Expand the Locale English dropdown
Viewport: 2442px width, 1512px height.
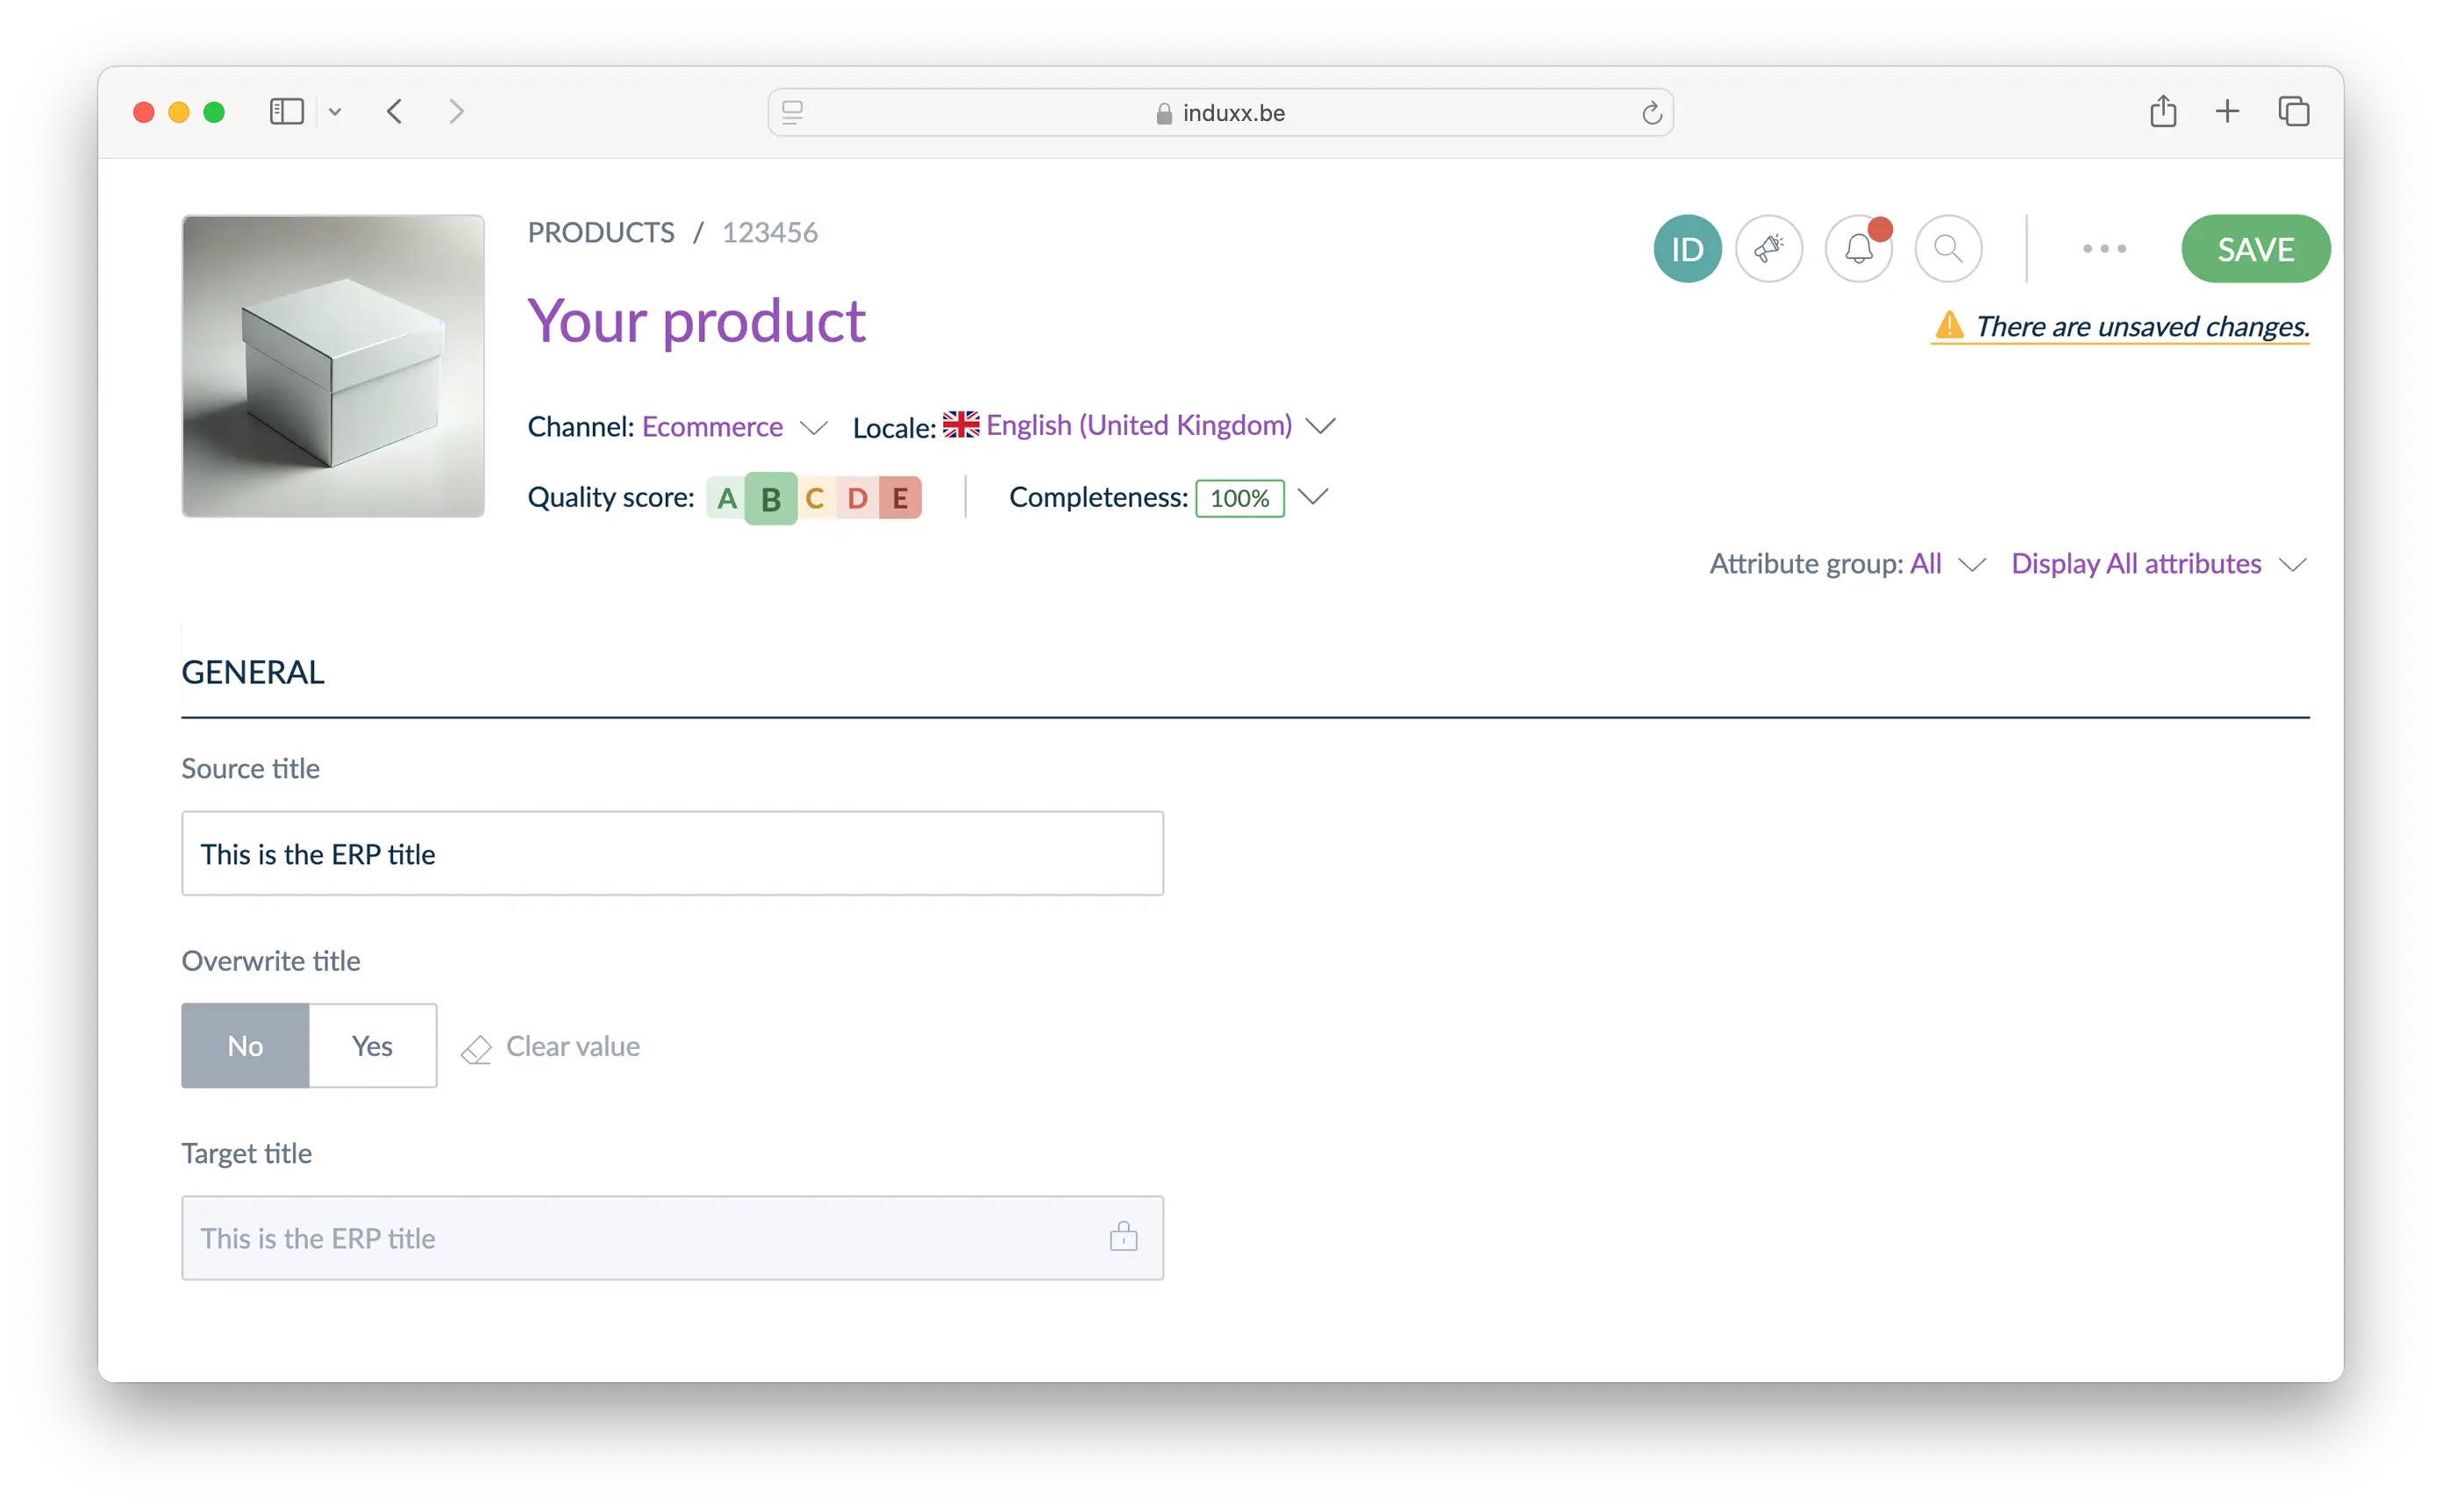click(1138, 426)
